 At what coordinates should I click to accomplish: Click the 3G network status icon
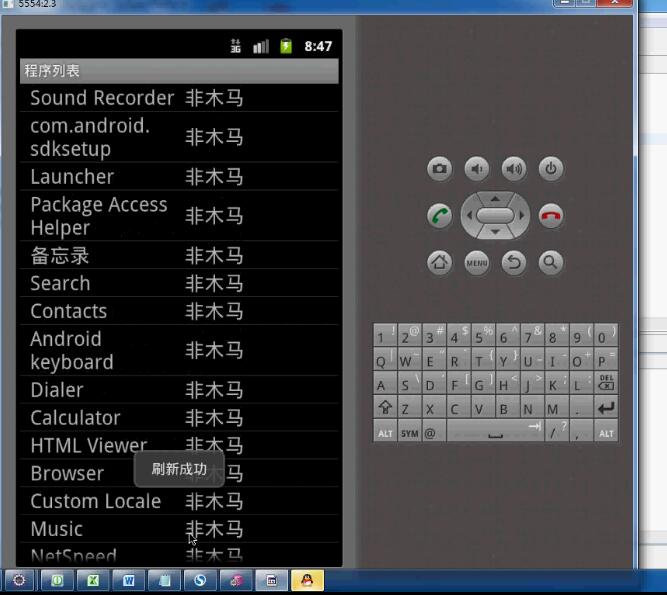click(x=235, y=46)
